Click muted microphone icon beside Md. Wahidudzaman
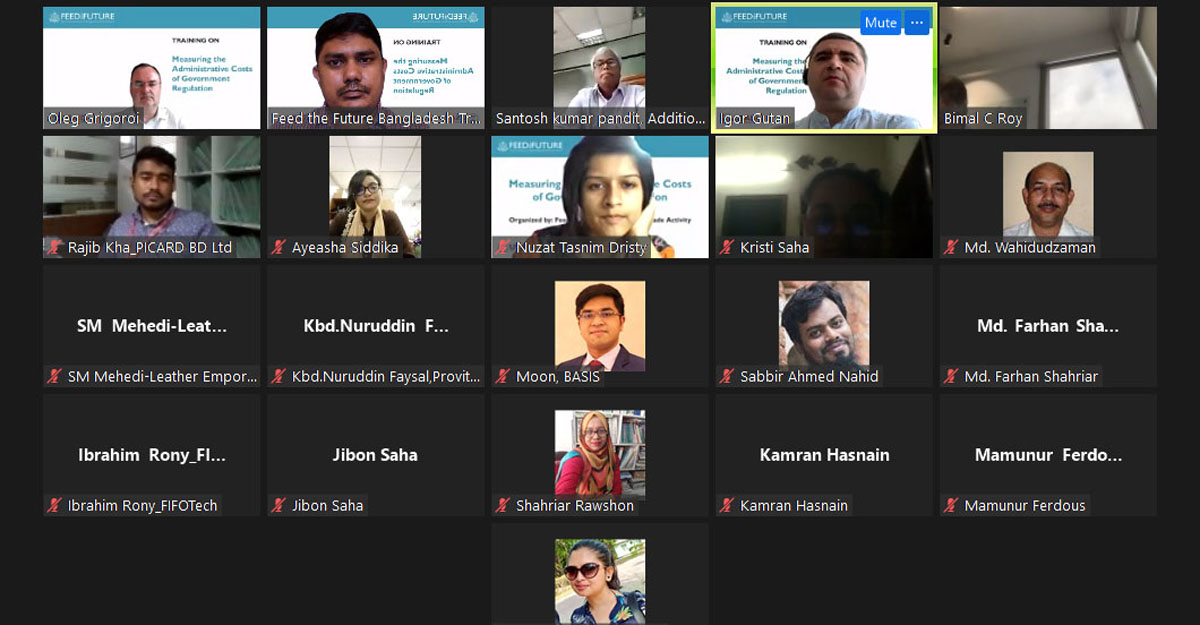This screenshot has height=625, width=1200. (950, 247)
